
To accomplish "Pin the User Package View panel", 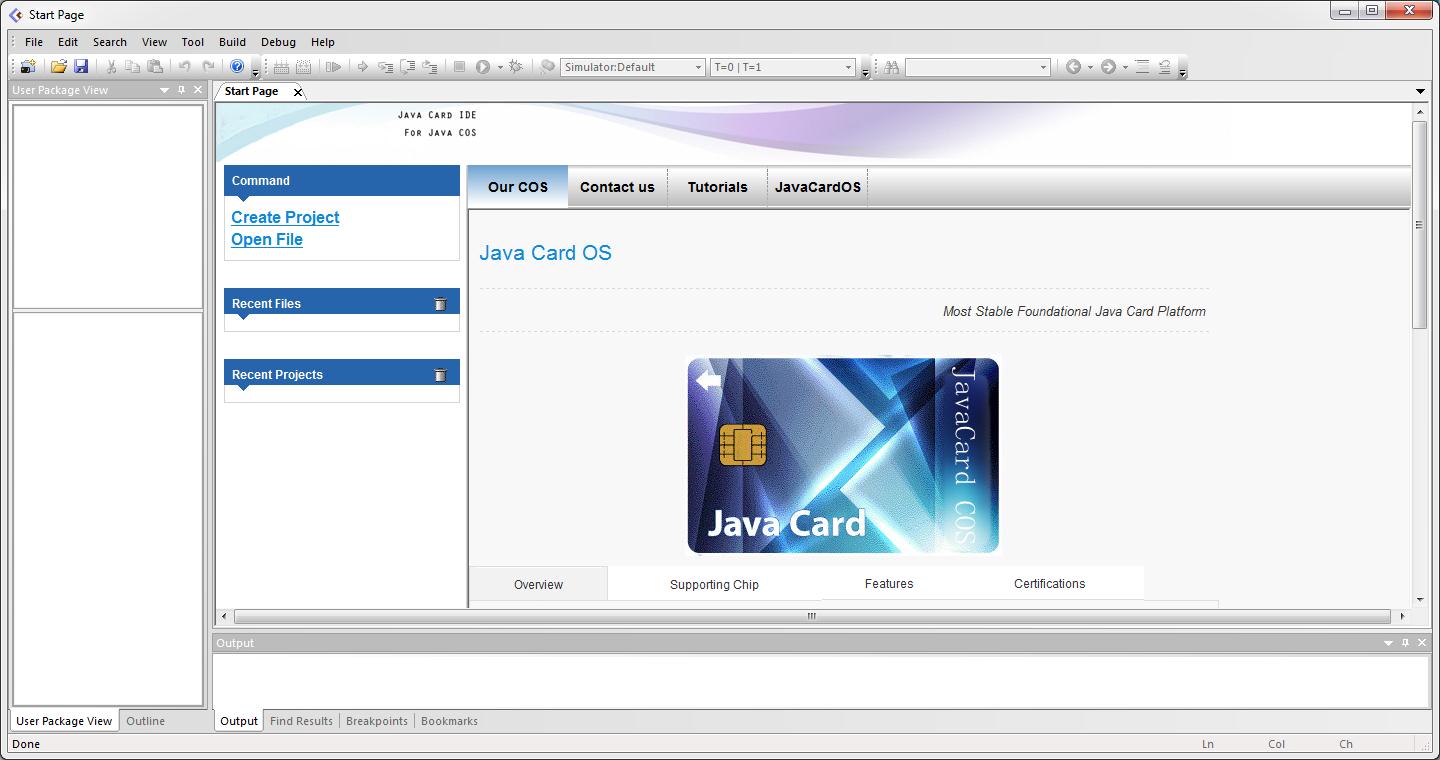I will (181, 90).
